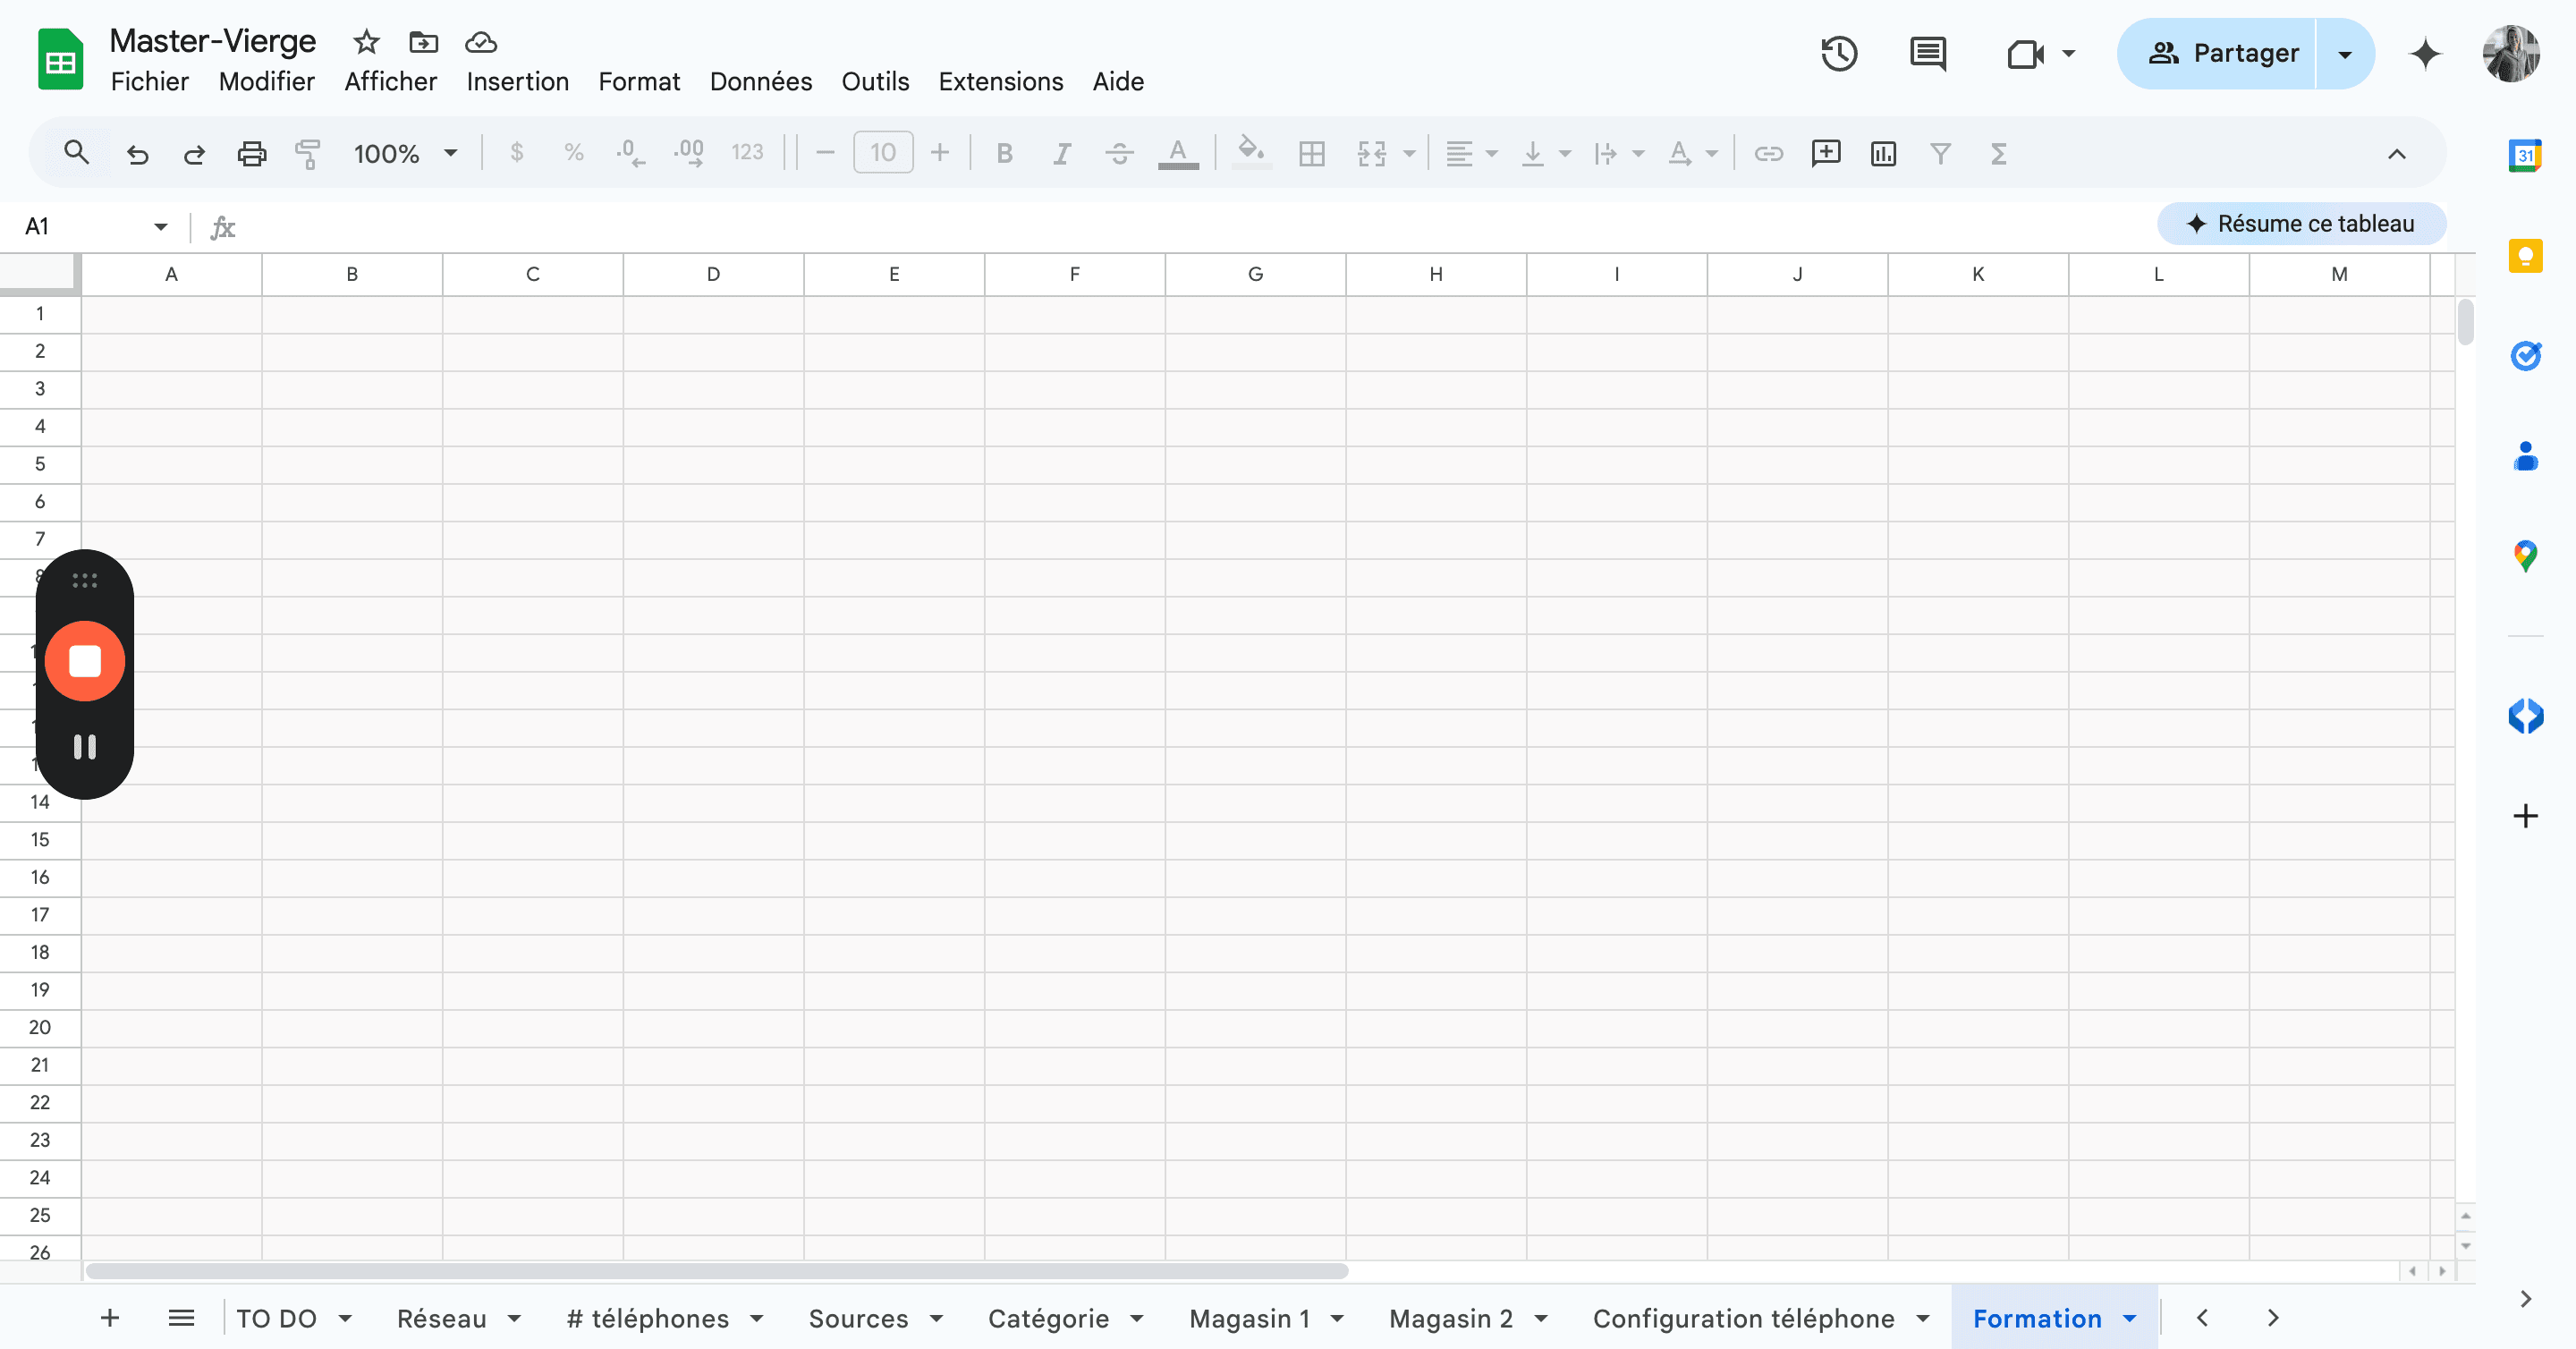
Task: Start a video call with camera icon
Action: tap(2024, 53)
